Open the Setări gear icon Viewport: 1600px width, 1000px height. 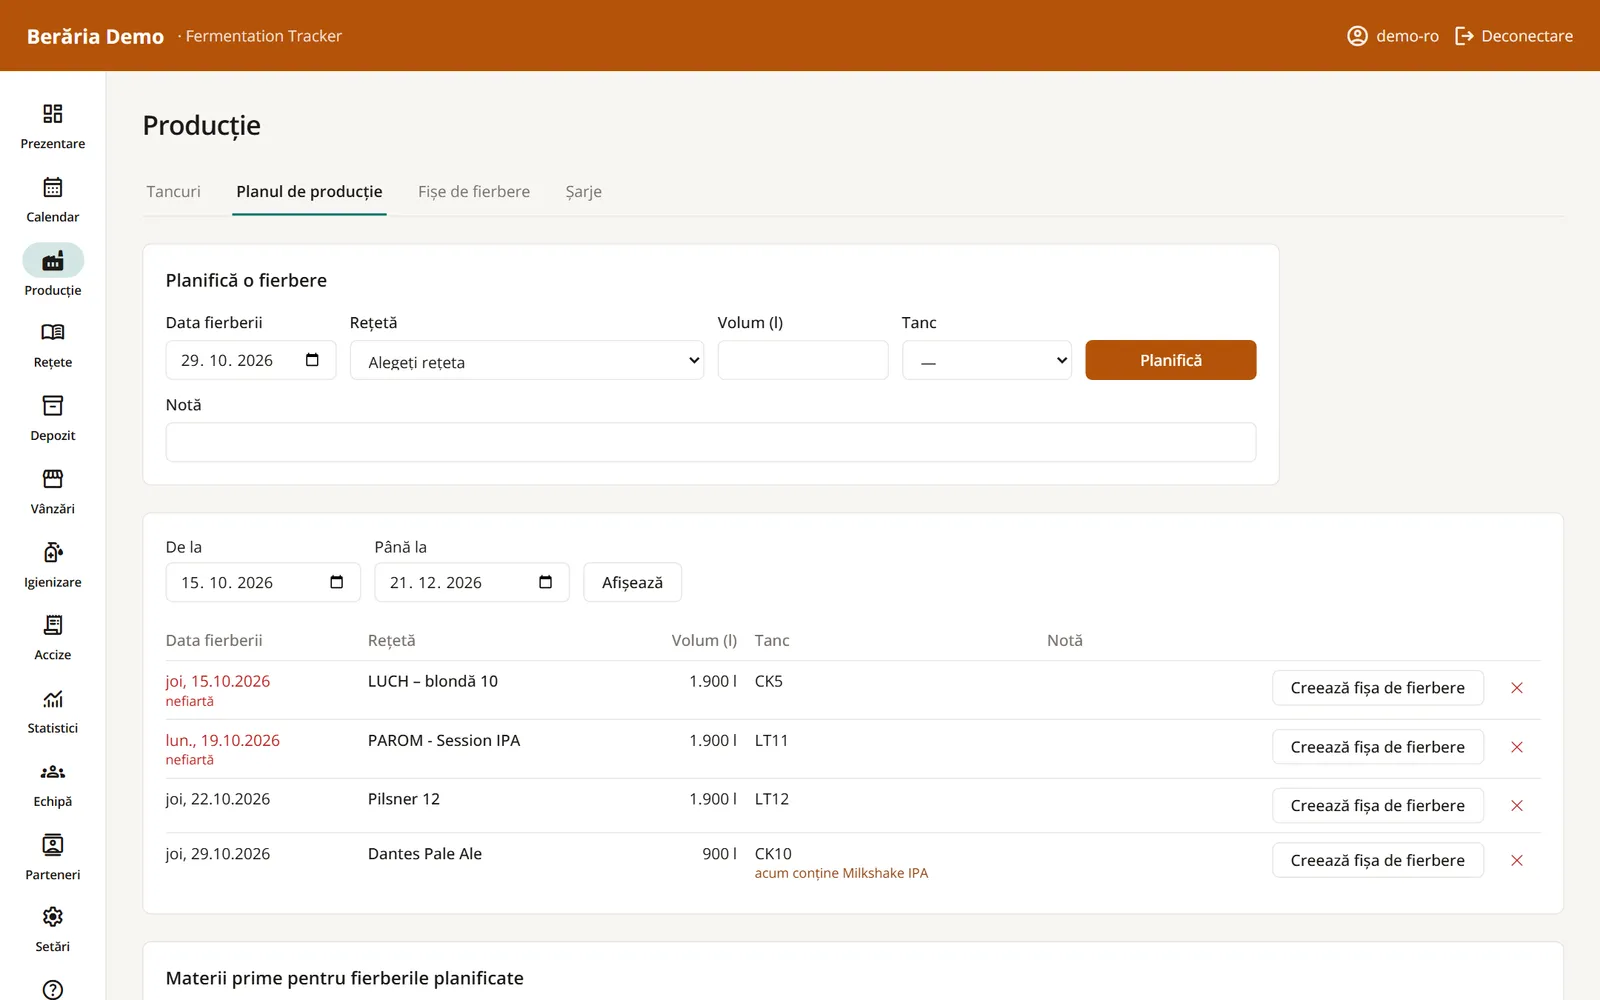coord(53,917)
